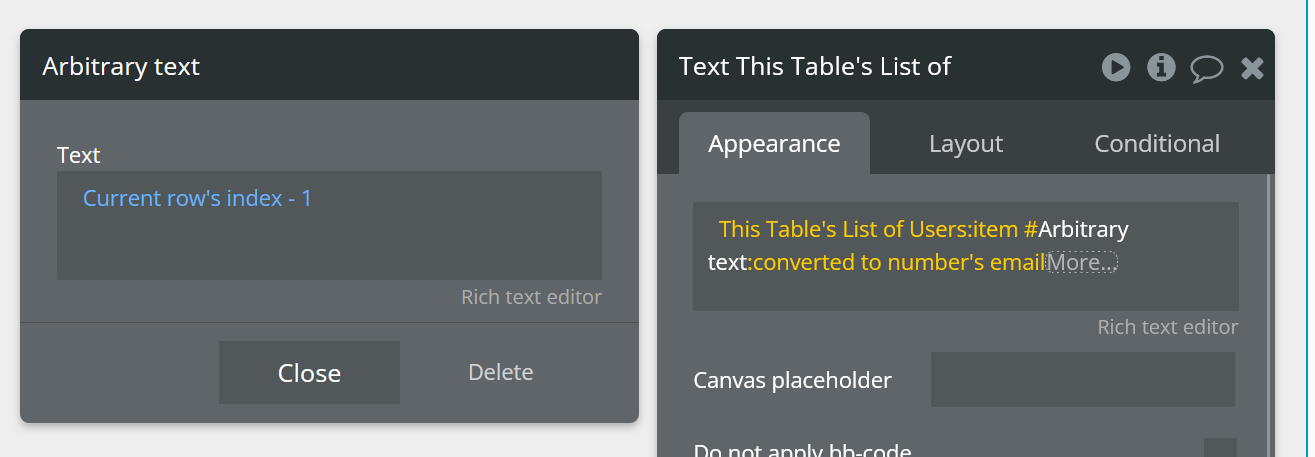This screenshot has height=457, width=1315.
Task: Toggle the "Do not apply bb-code" checkbox
Action: coord(1219,449)
